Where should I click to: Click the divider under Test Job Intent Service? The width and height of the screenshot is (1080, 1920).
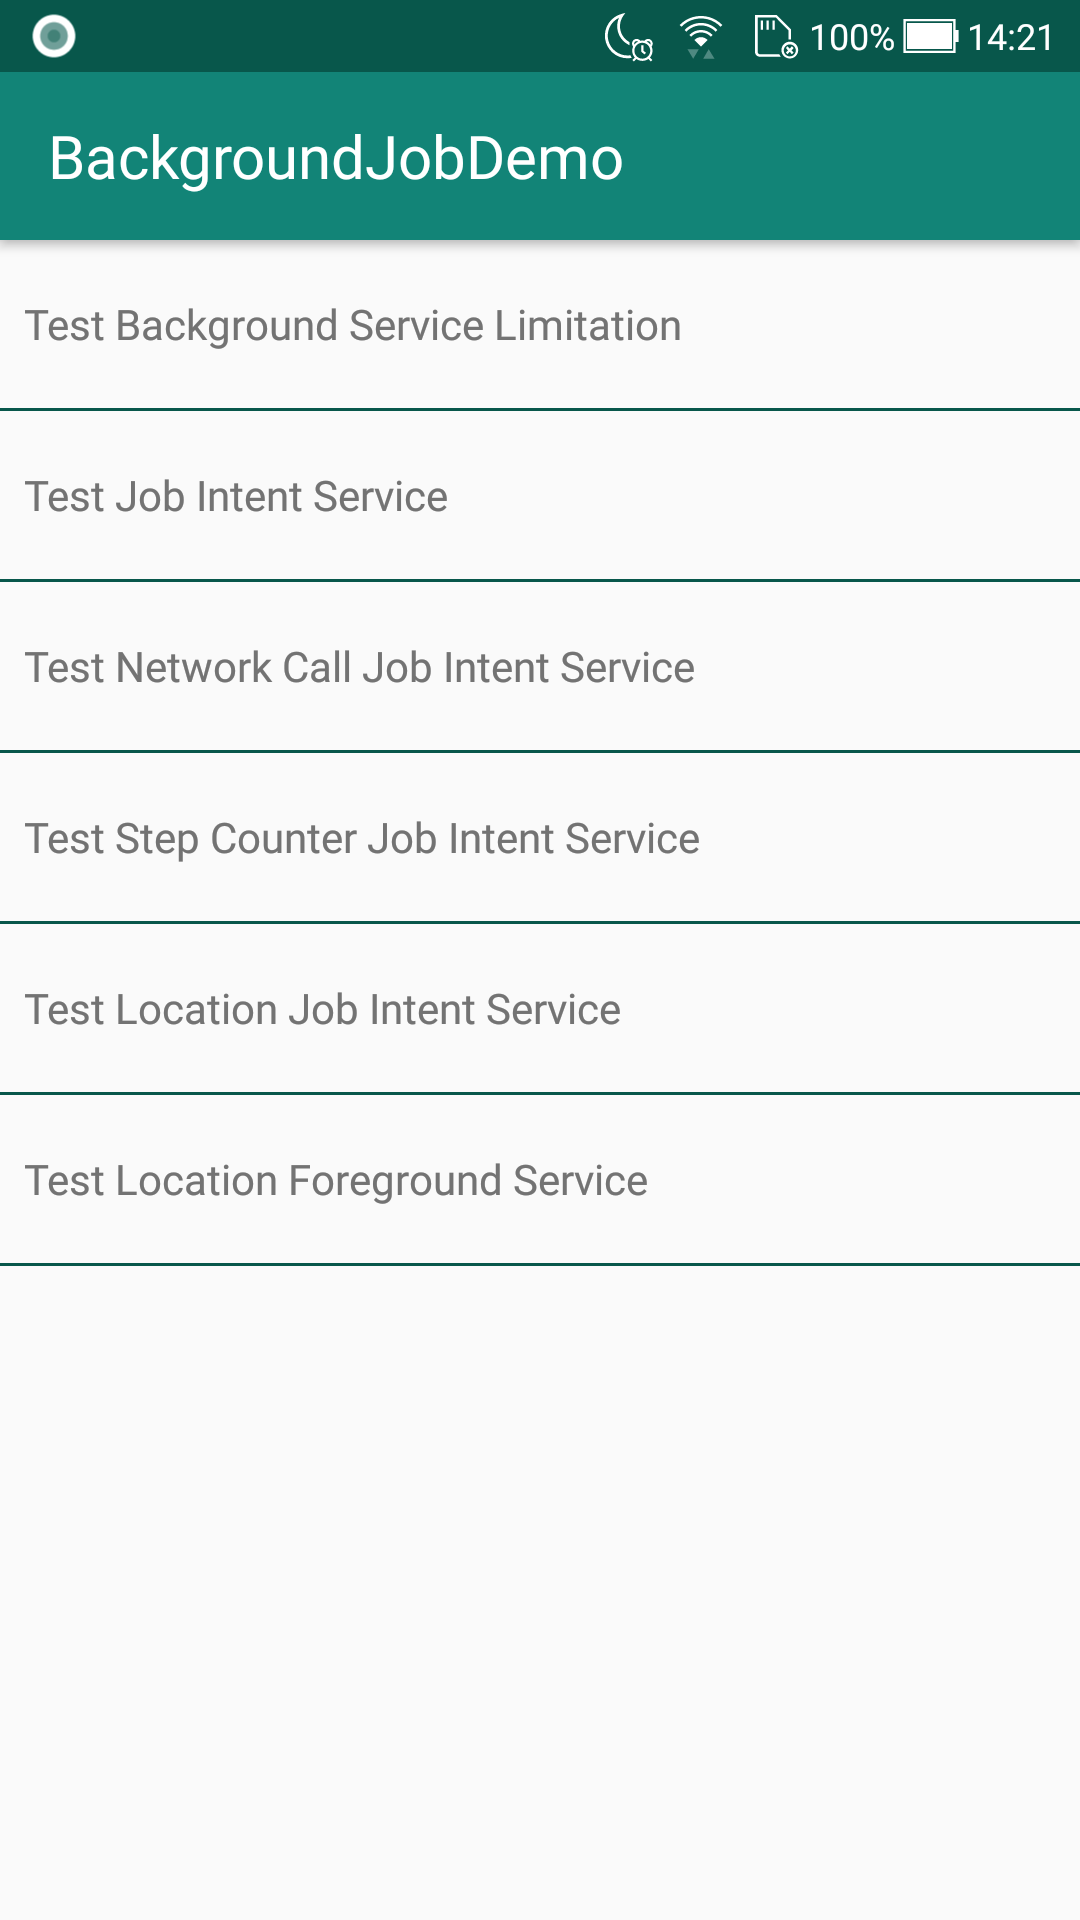point(540,580)
